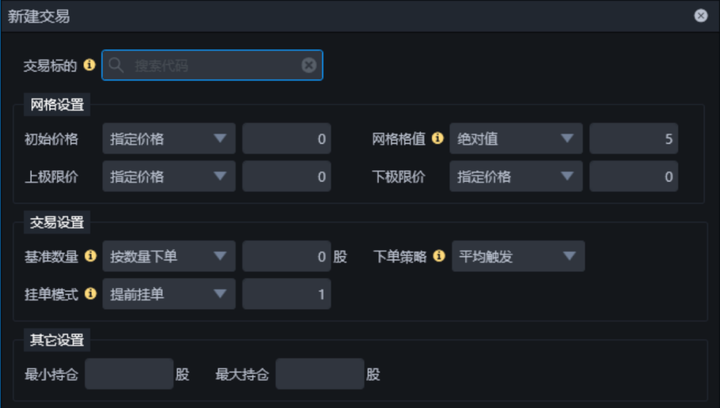The width and height of the screenshot is (720, 408).
Task: Open the 挂单模式 提前挂单 dropdown
Action: point(169,294)
